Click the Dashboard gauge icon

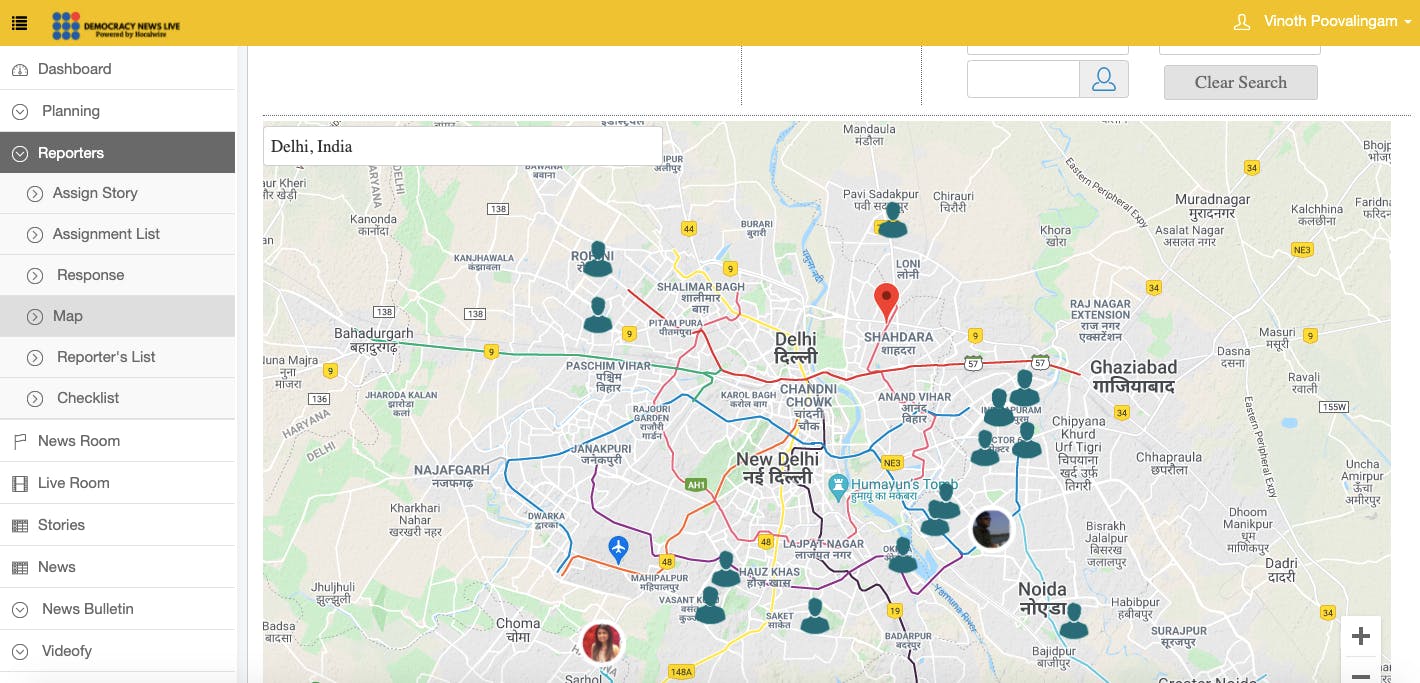click(20, 70)
